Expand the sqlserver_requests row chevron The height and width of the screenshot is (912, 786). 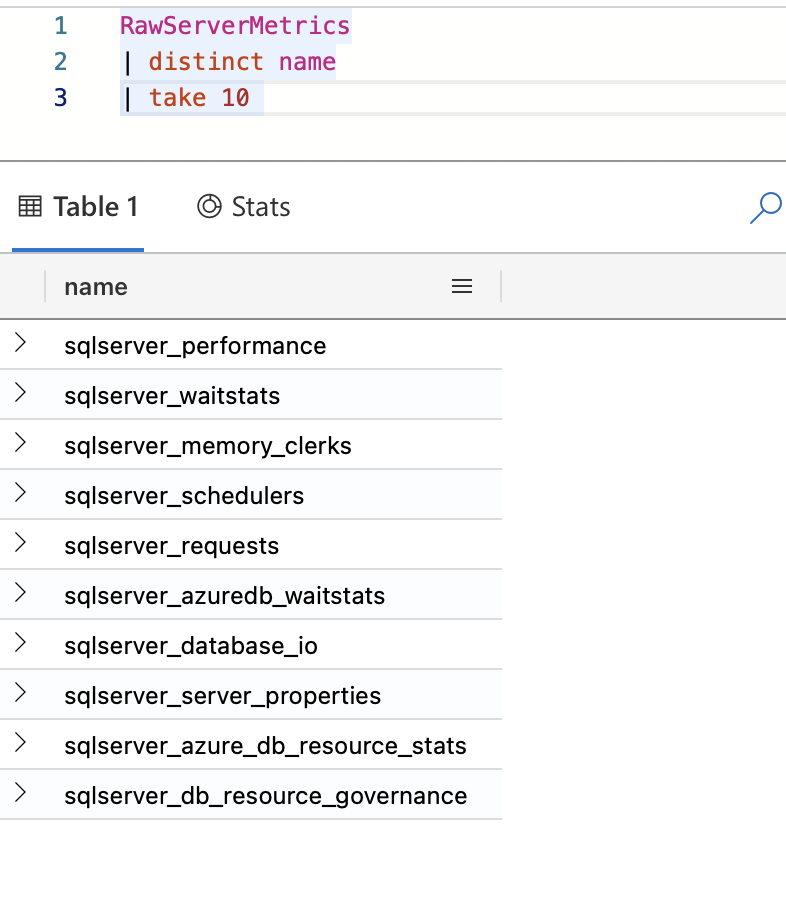(20, 543)
